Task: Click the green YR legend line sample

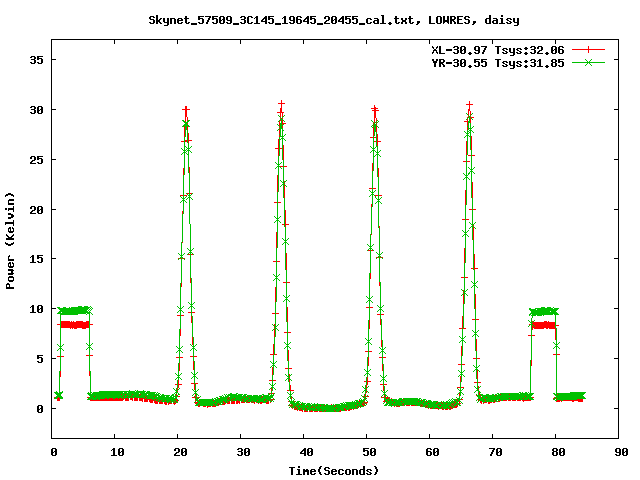Action: click(588, 62)
